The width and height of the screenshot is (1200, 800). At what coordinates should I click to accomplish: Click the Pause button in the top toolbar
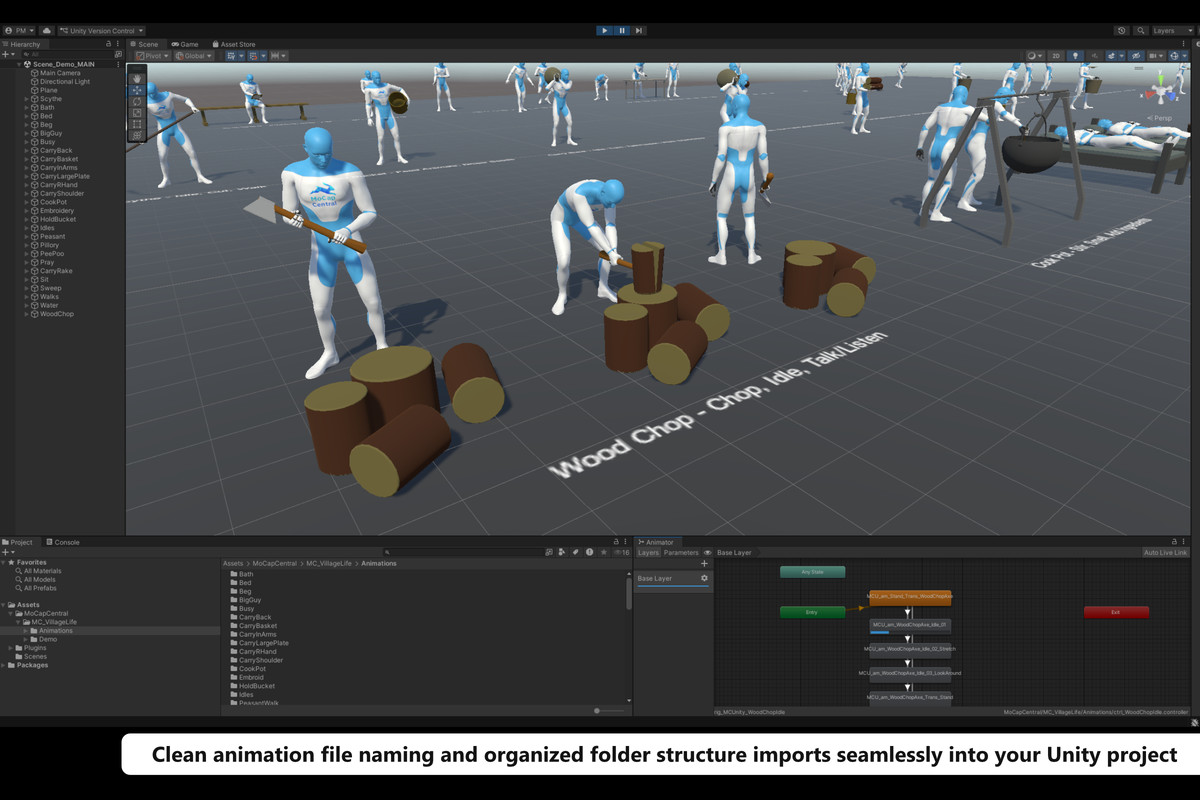(620, 30)
